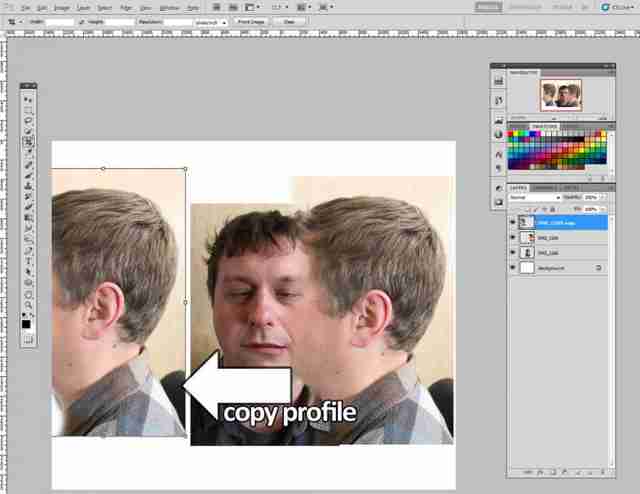
Task: Click the black foreground color swatch
Action: point(26,324)
